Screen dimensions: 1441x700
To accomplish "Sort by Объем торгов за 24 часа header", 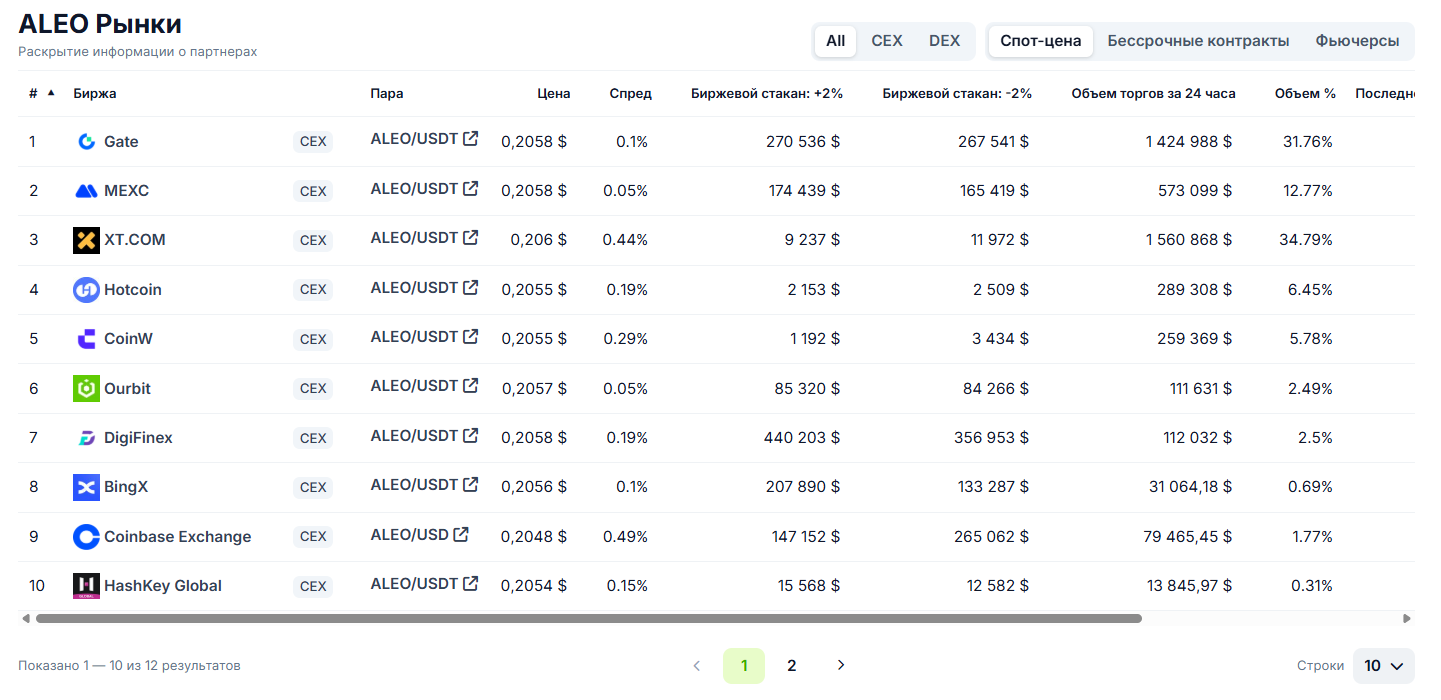I will [1153, 93].
